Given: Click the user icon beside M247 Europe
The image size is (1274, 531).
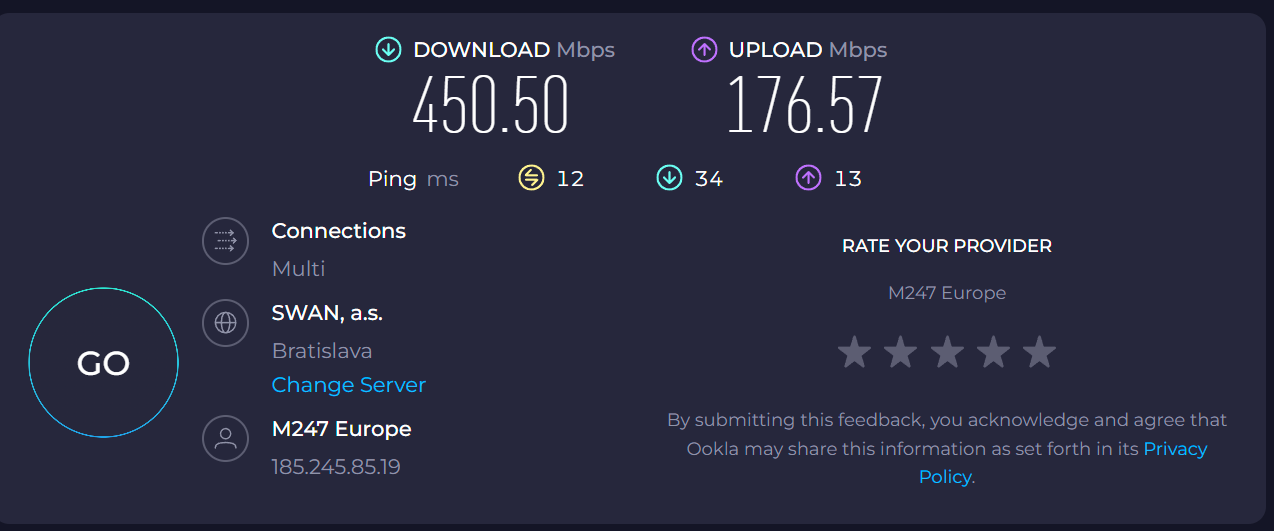Looking at the screenshot, I should point(225,438).
